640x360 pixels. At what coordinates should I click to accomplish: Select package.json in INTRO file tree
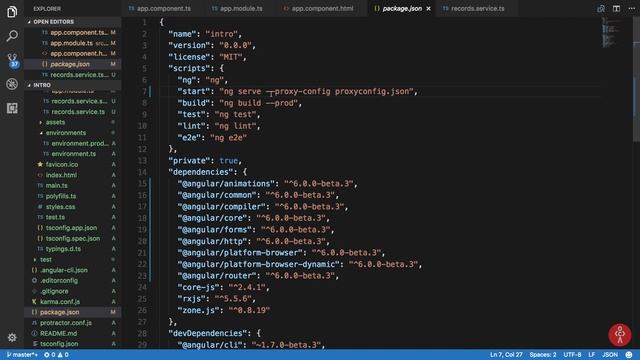[73, 312]
